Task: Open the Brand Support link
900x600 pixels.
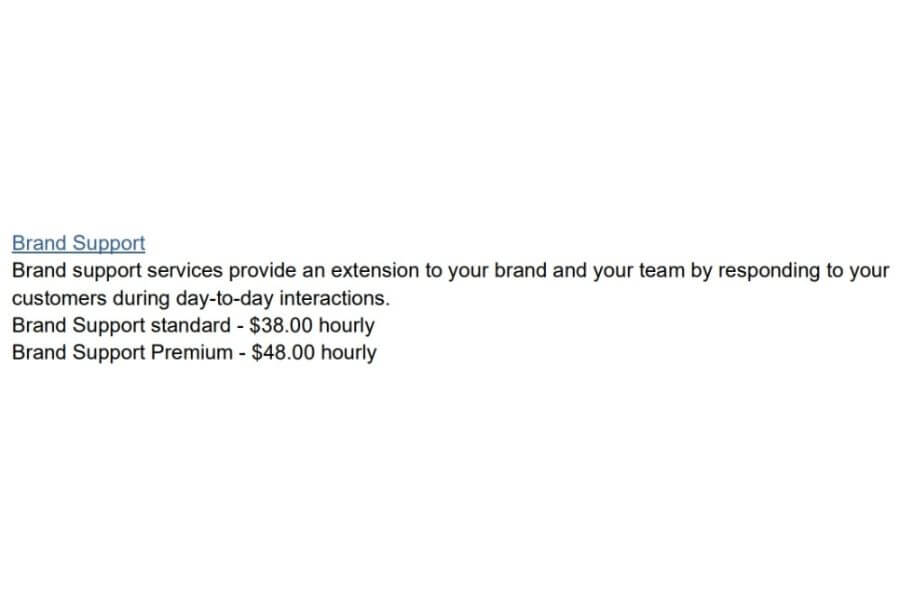Action: (x=79, y=243)
